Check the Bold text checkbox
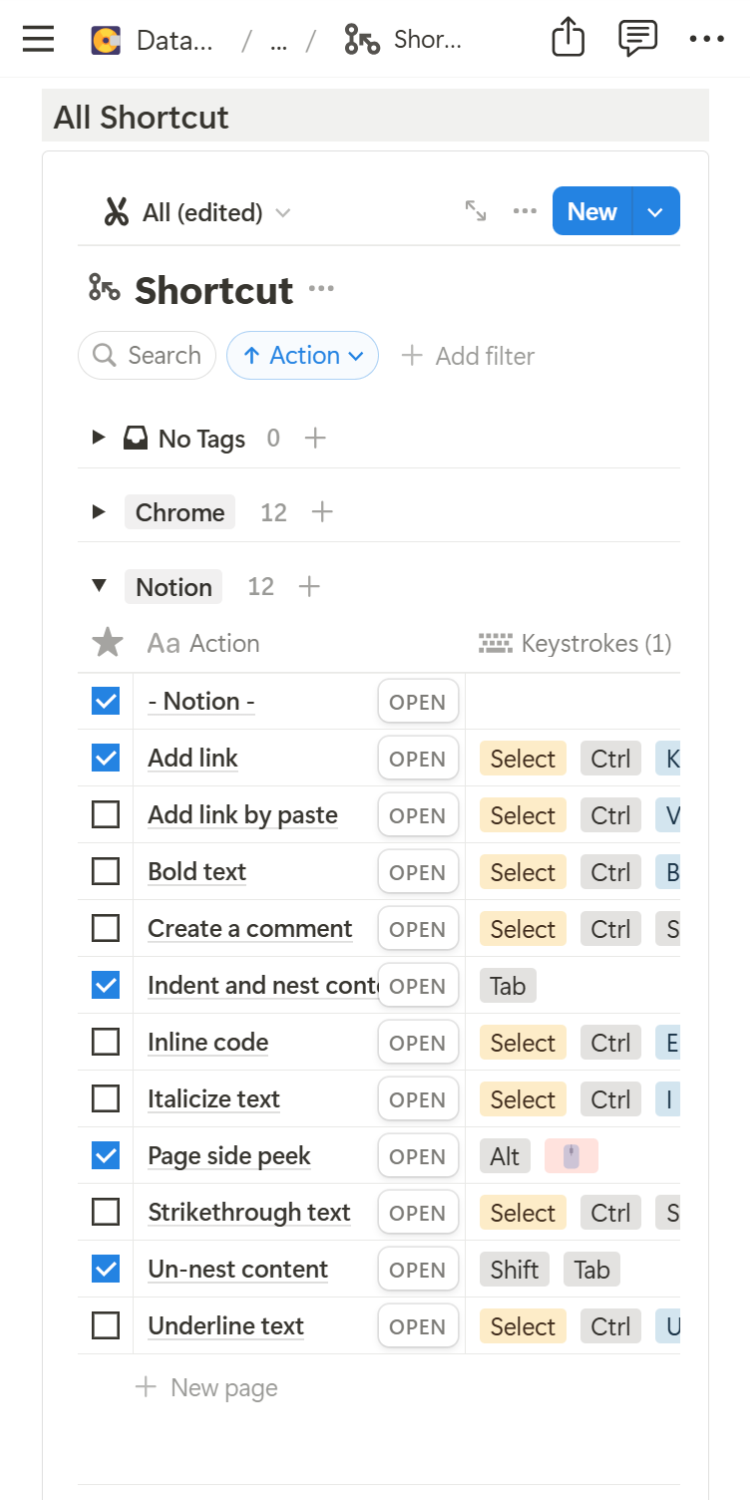This screenshot has height=1500, width=750. (x=105, y=872)
